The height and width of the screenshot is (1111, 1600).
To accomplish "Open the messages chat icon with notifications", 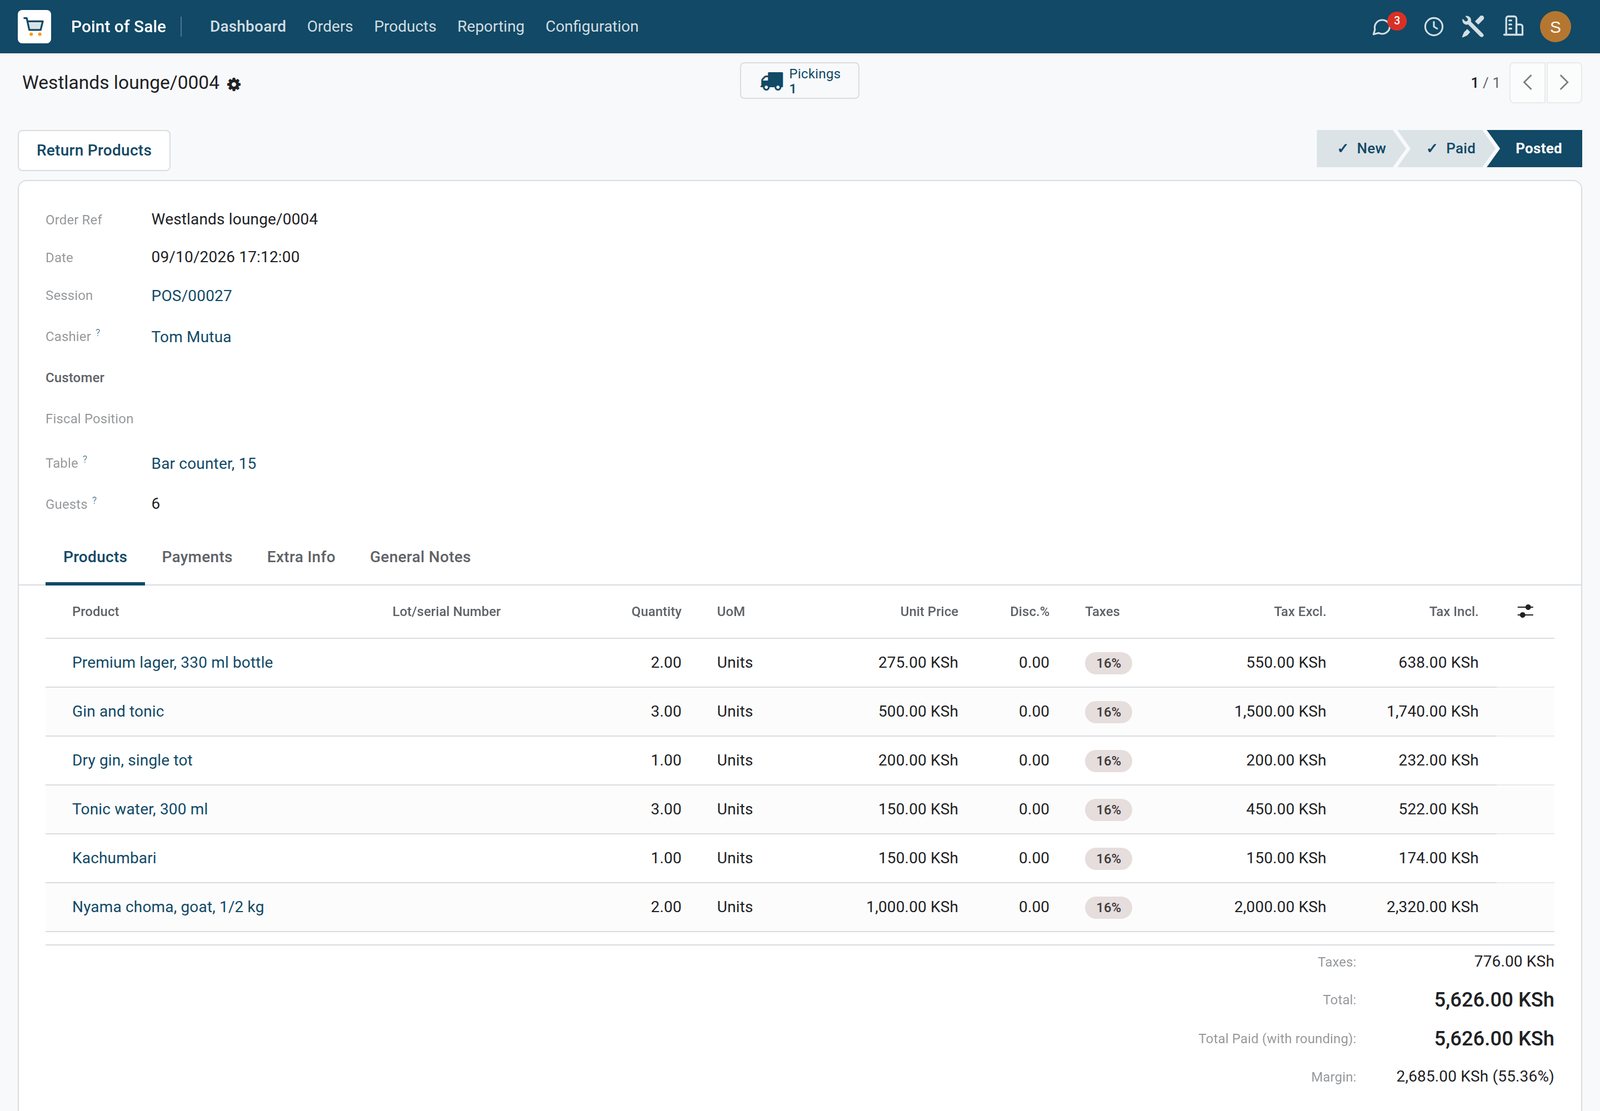I will tap(1382, 27).
